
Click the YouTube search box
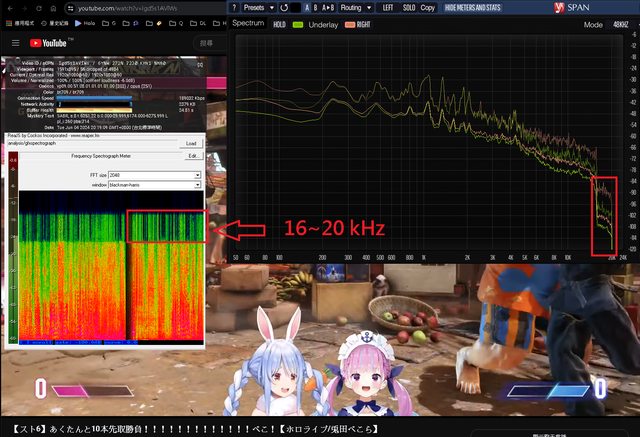click(212, 43)
